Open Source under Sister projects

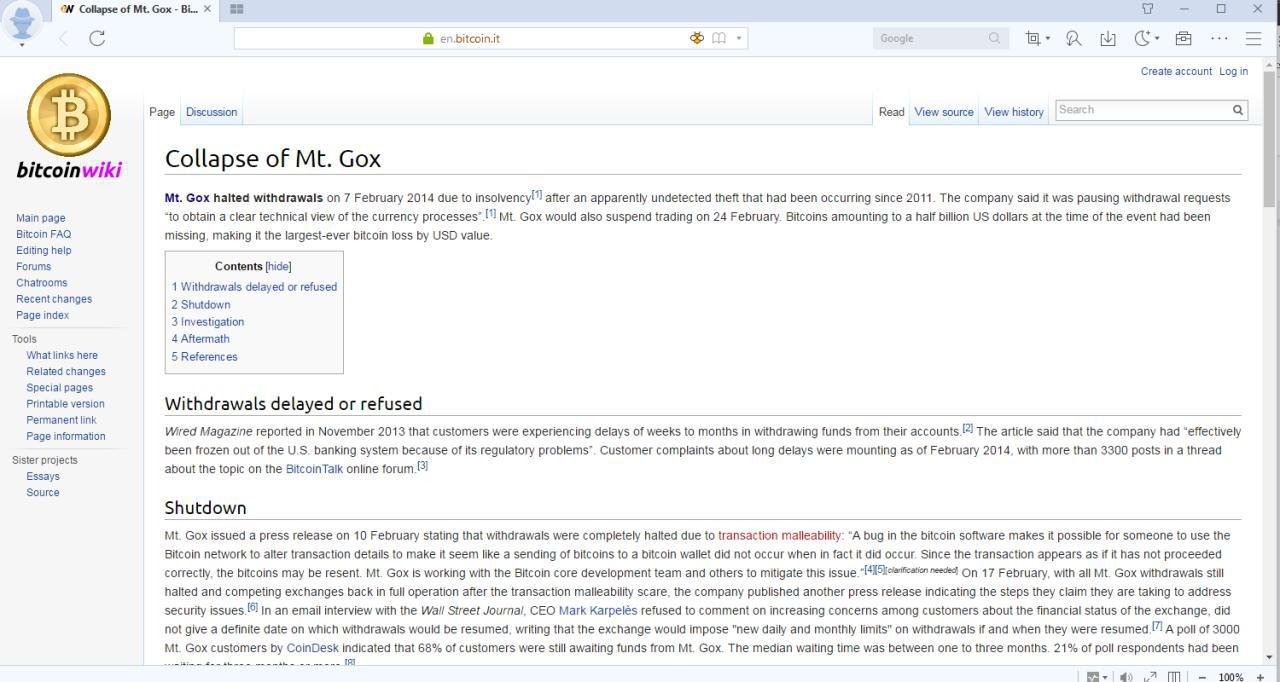(x=43, y=492)
